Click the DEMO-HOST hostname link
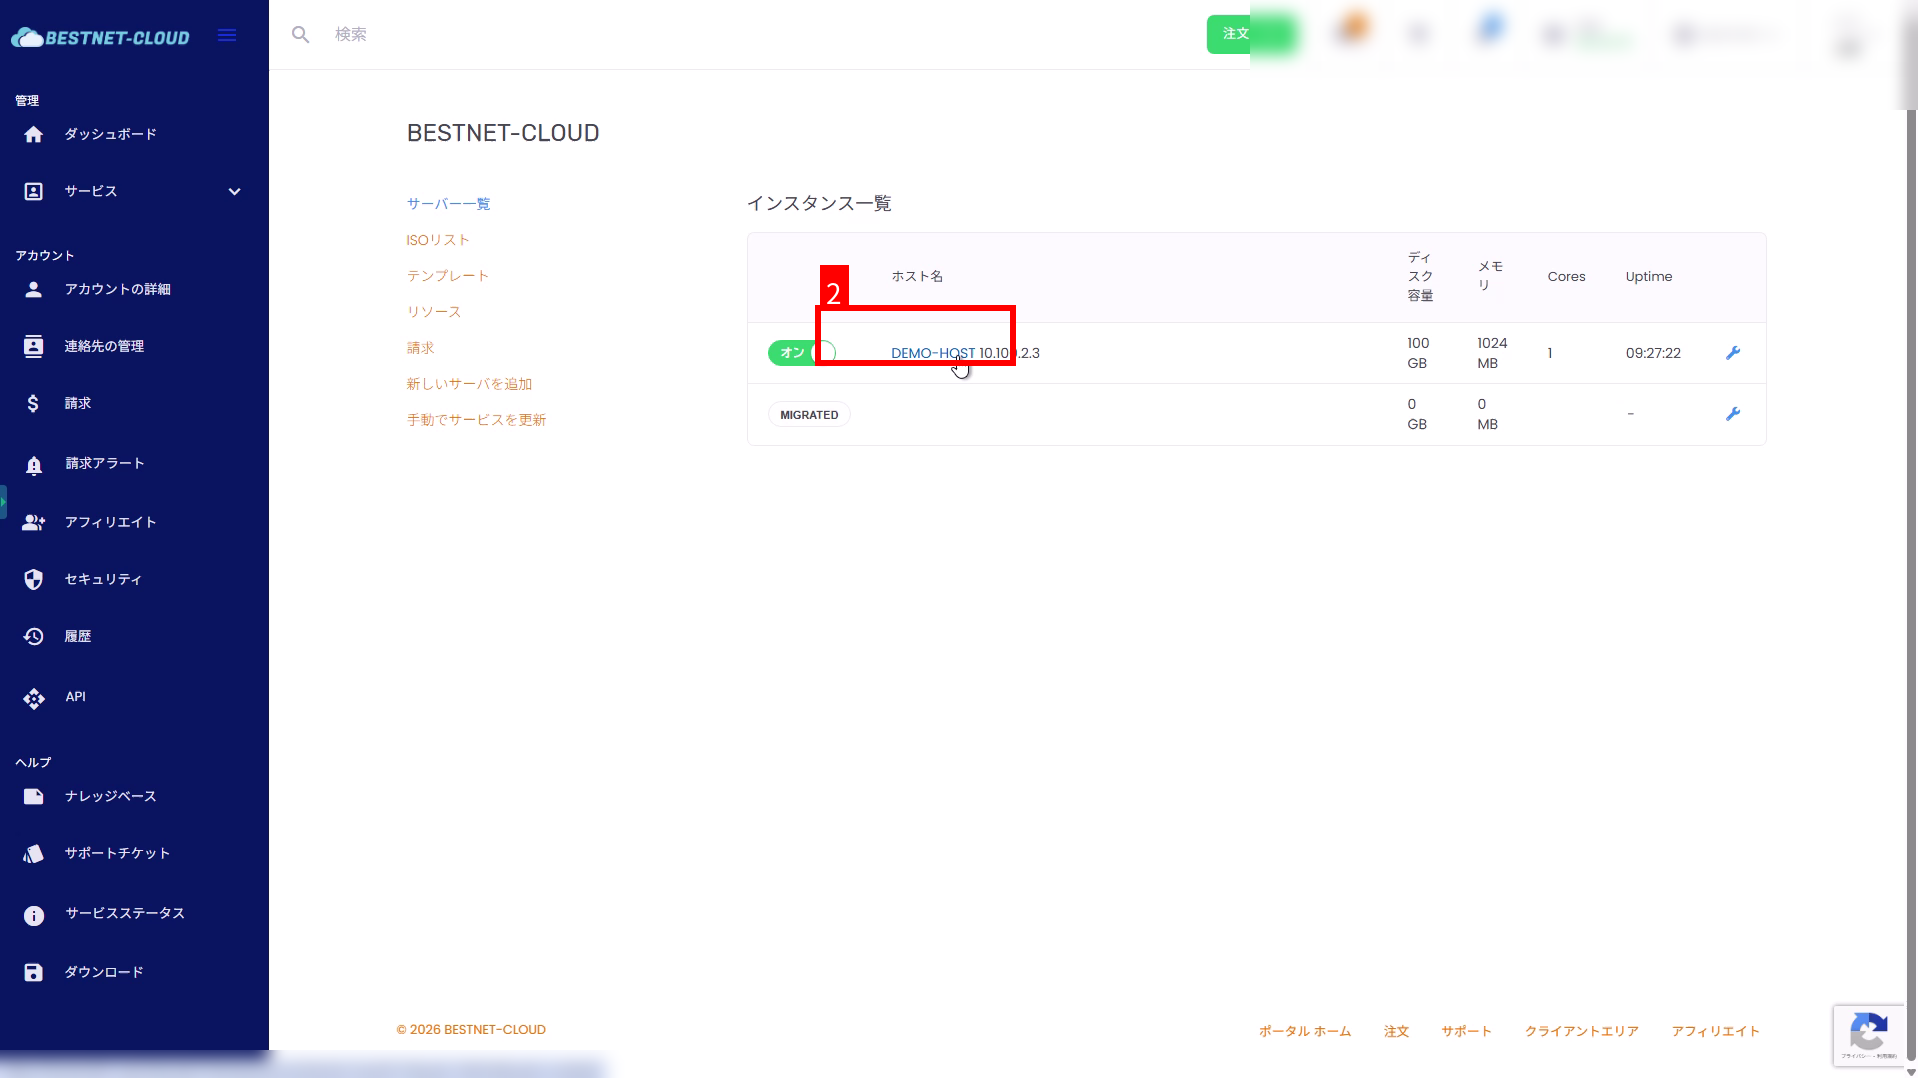 (932, 353)
